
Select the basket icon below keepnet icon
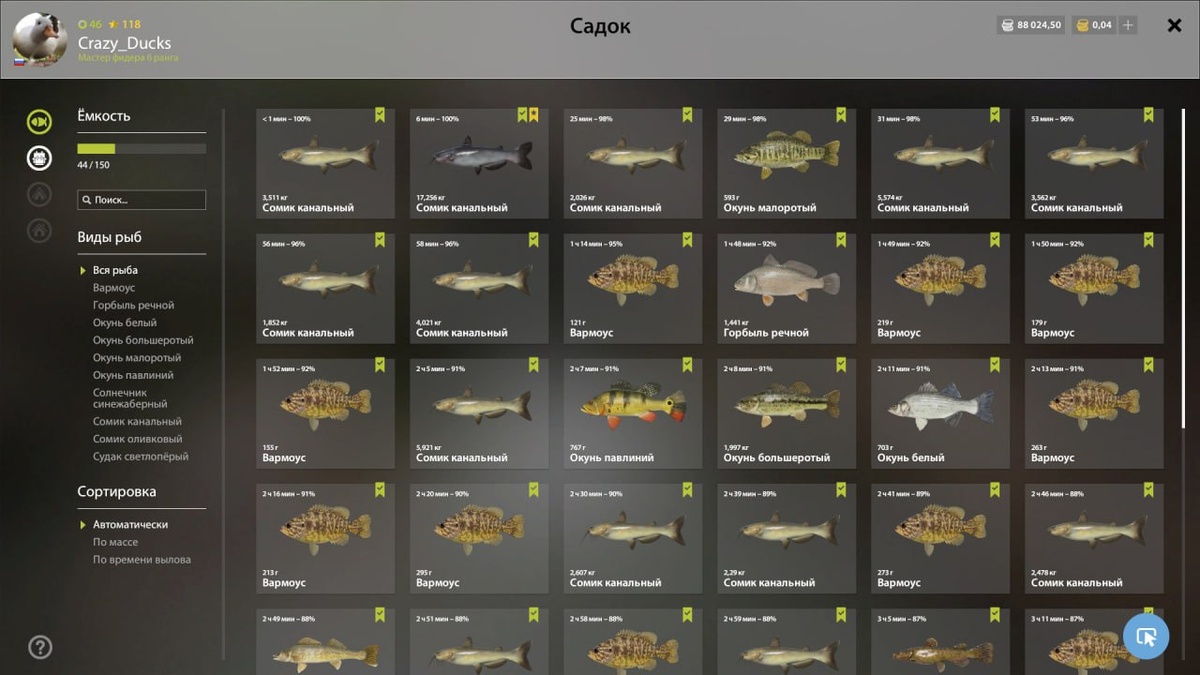(39, 157)
